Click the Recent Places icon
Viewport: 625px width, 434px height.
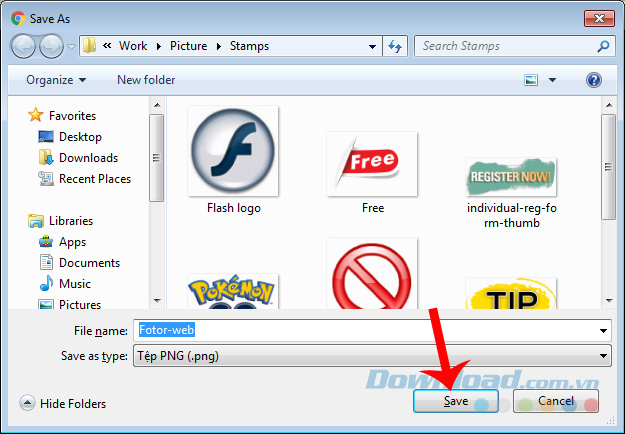pos(46,179)
